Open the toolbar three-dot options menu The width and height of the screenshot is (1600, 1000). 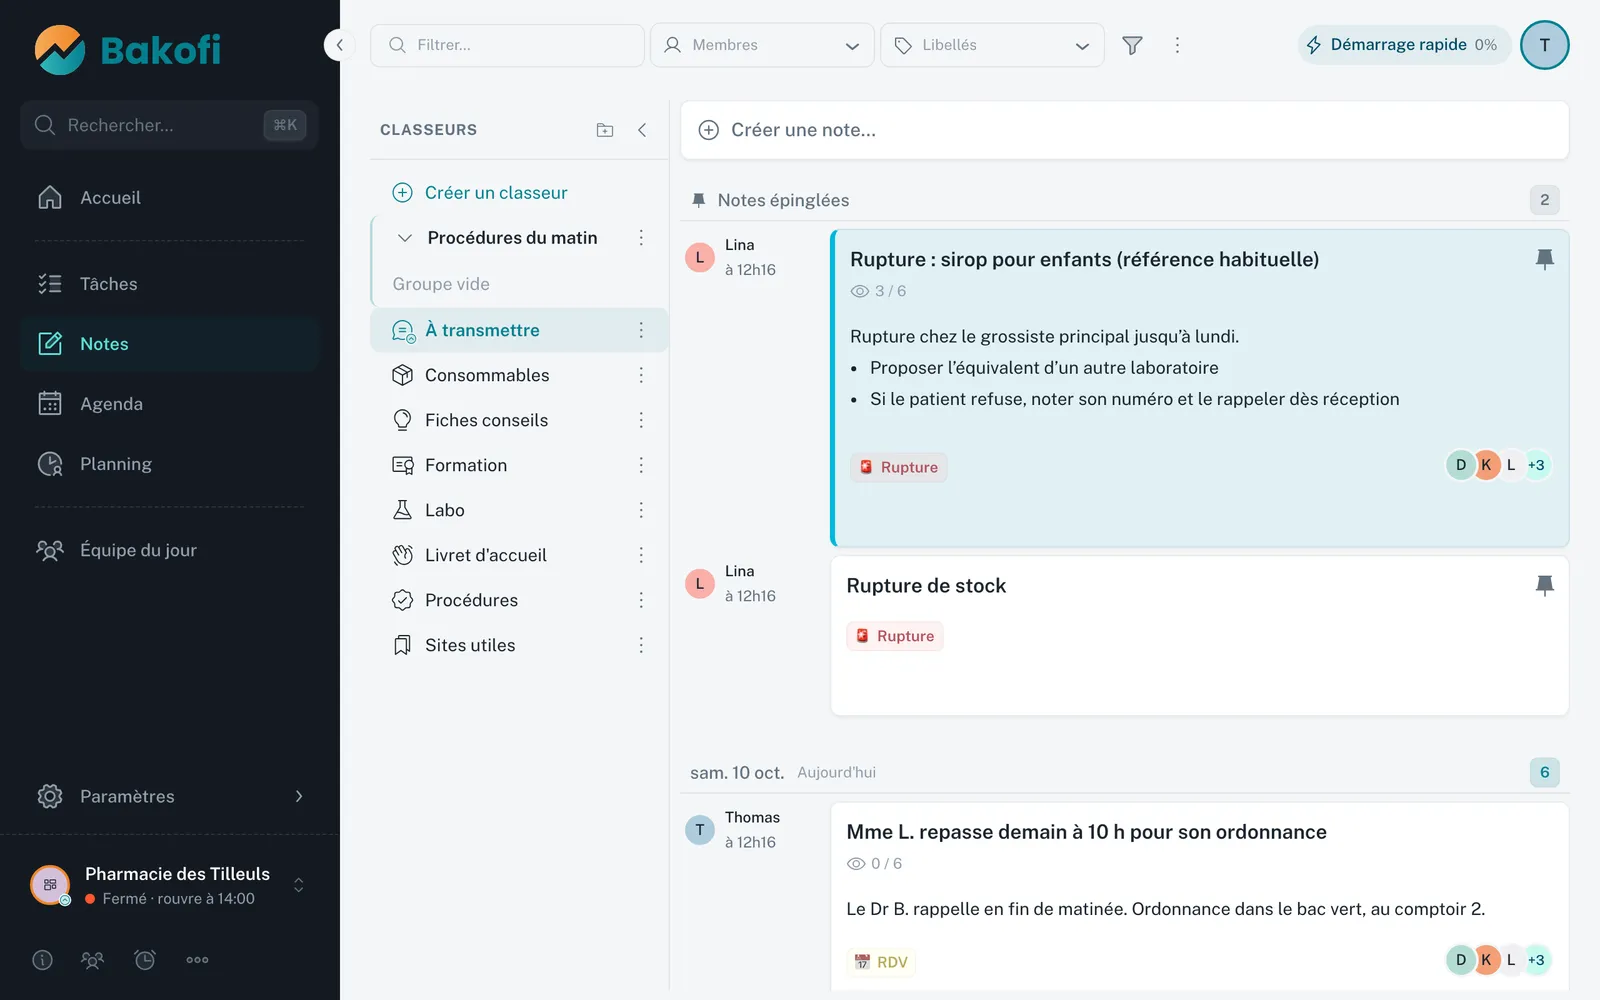tap(1177, 45)
